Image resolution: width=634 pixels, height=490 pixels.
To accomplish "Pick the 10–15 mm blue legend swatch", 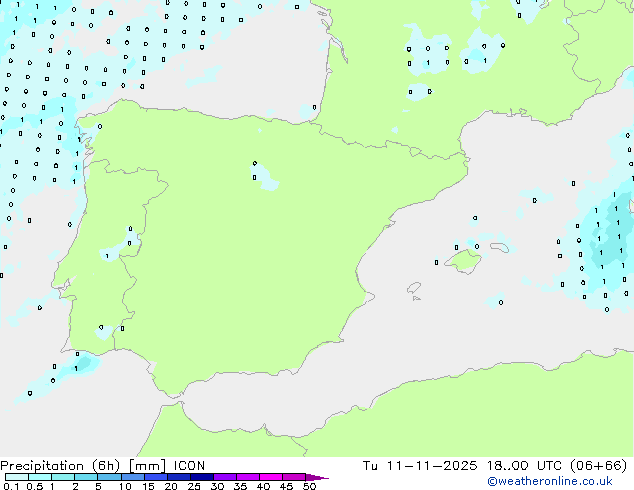I will click(132, 477).
